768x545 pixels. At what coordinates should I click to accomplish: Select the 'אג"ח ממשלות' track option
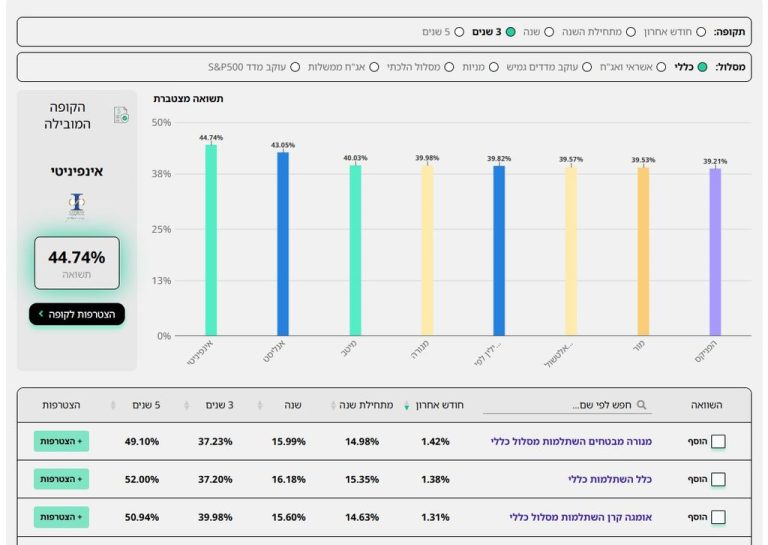(374, 67)
